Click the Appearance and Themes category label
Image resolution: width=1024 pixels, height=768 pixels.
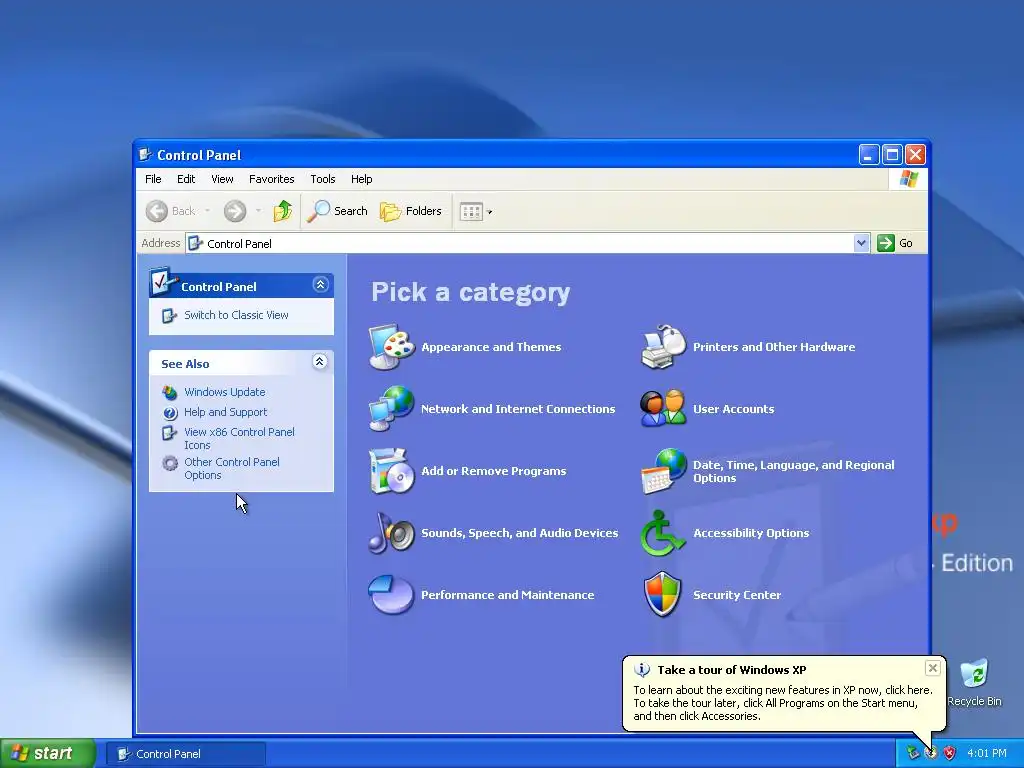[491, 347]
